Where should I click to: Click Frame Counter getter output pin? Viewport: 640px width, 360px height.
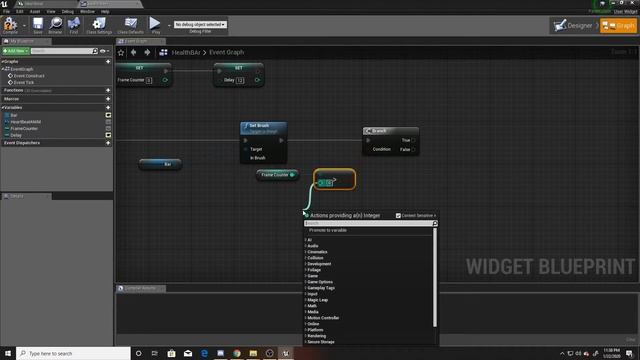tap(292, 175)
